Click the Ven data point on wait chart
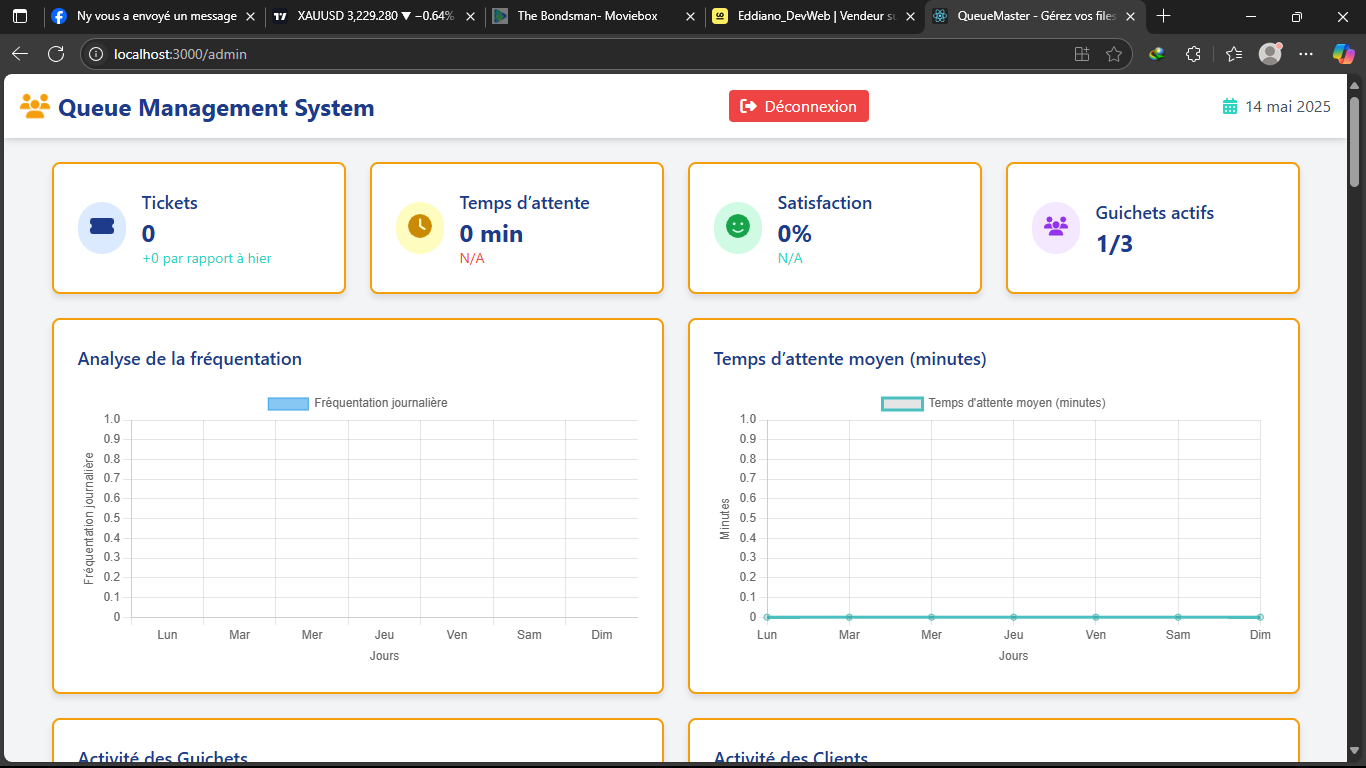Image resolution: width=1366 pixels, height=768 pixels. (1096, 617)
